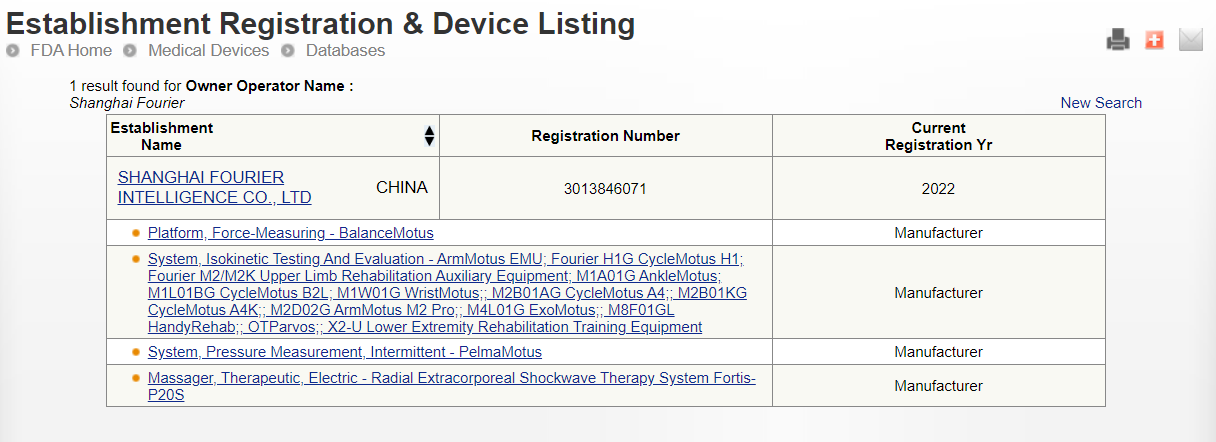
Task: Start a New Search
Action: pos(1101,103)
